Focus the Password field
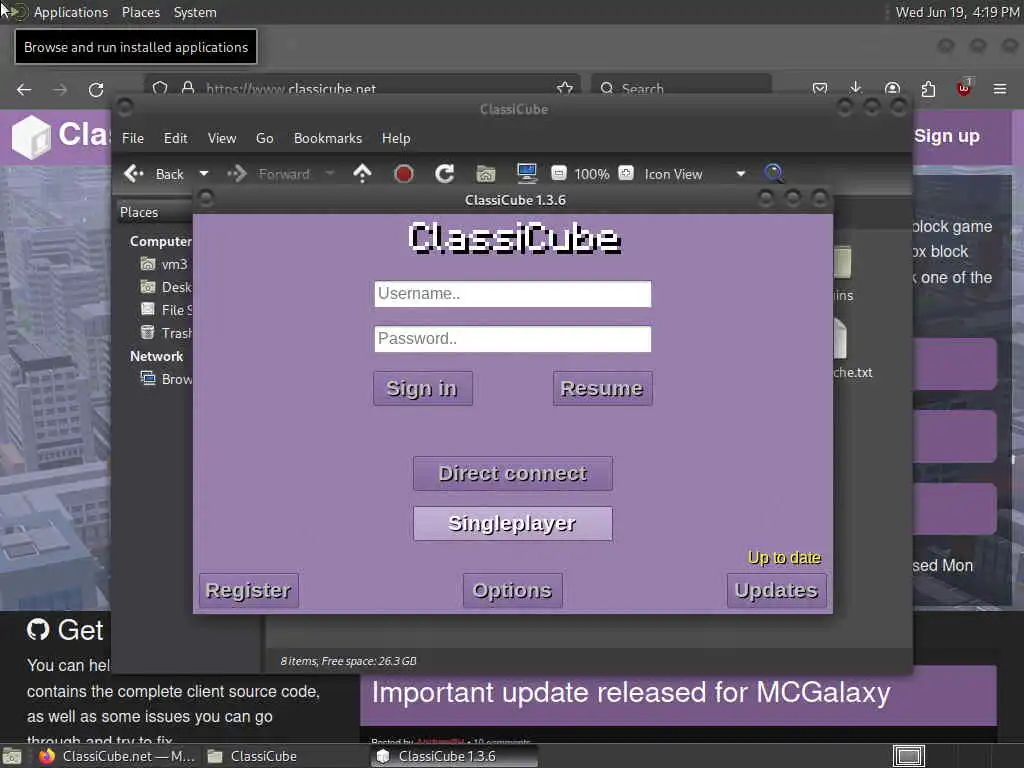This screenshot has width=1024, height=768. pos(513,339)
